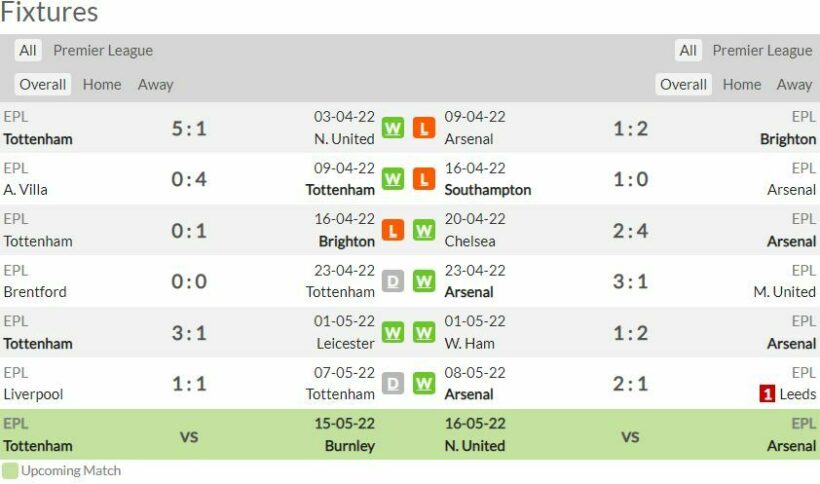Click Tottenham's loss badge against Brighton 16-04-22
Image resolution: width=820 pixels, height=484 pixels.
393,230
